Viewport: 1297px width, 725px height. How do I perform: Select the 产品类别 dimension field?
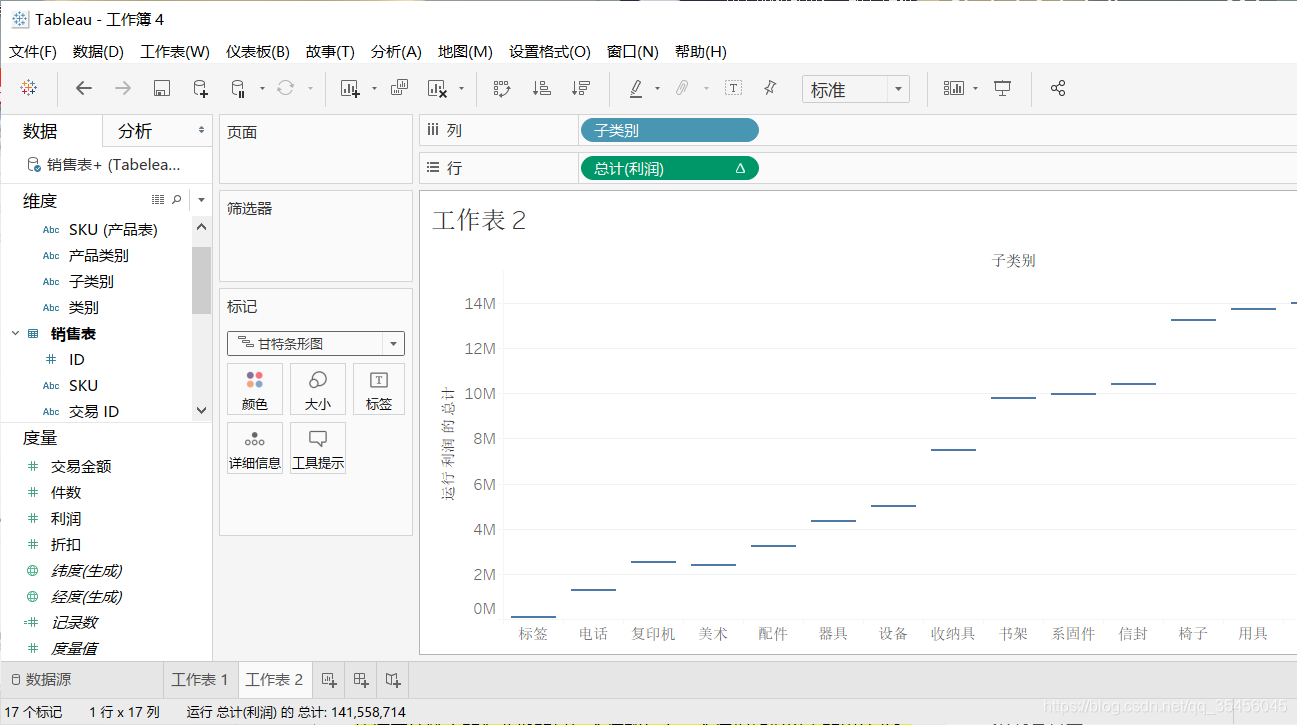coord(99,256)
